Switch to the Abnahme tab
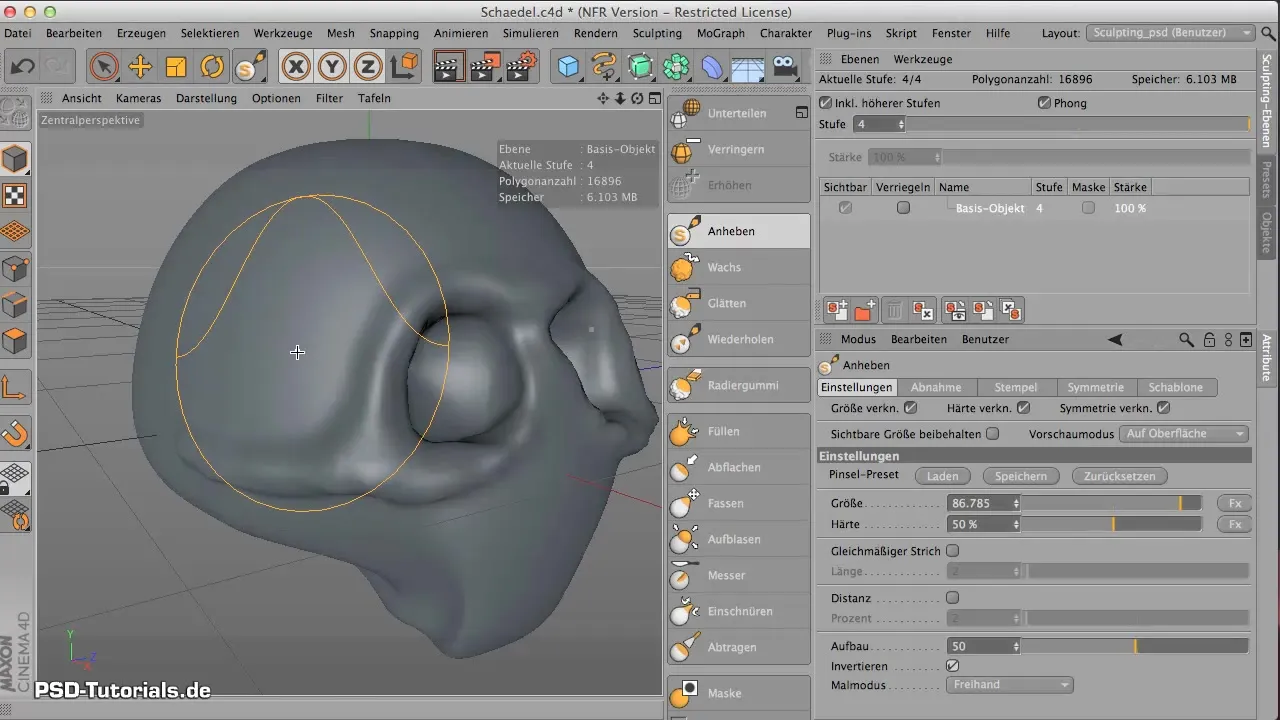The image size is (1280, 720). point(936,387)
